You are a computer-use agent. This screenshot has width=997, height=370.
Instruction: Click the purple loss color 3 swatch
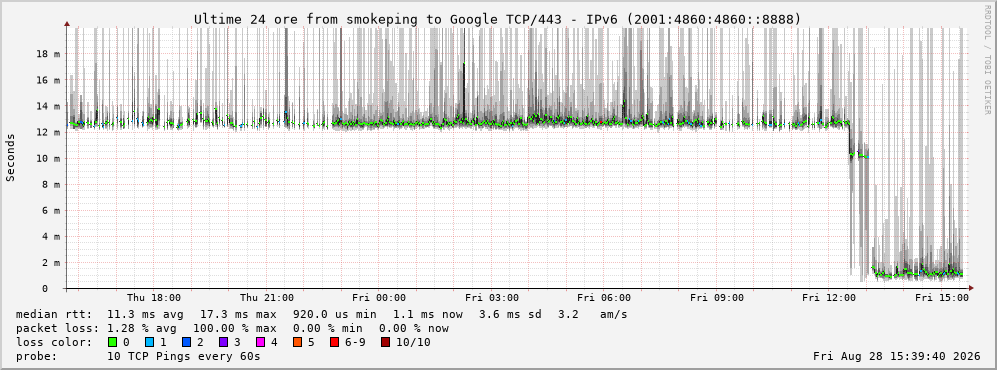tap(224, 343)
